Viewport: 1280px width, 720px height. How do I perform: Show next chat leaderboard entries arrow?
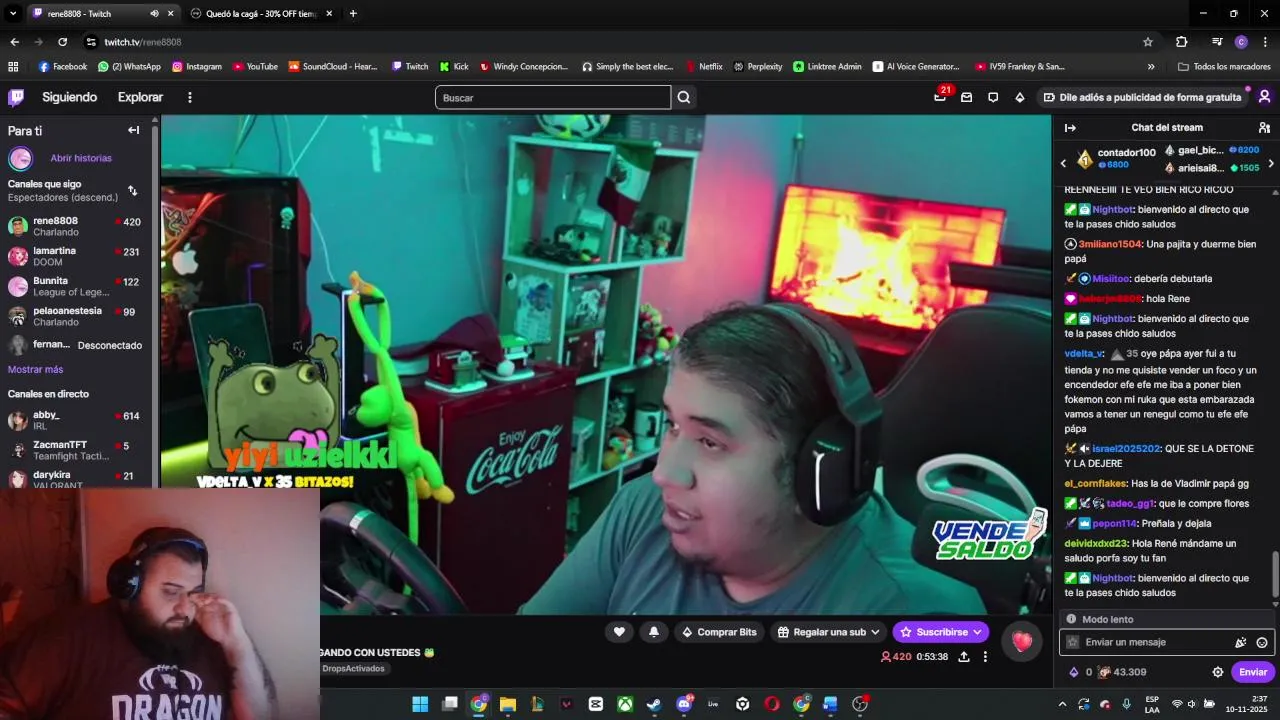pos(1271,164)
